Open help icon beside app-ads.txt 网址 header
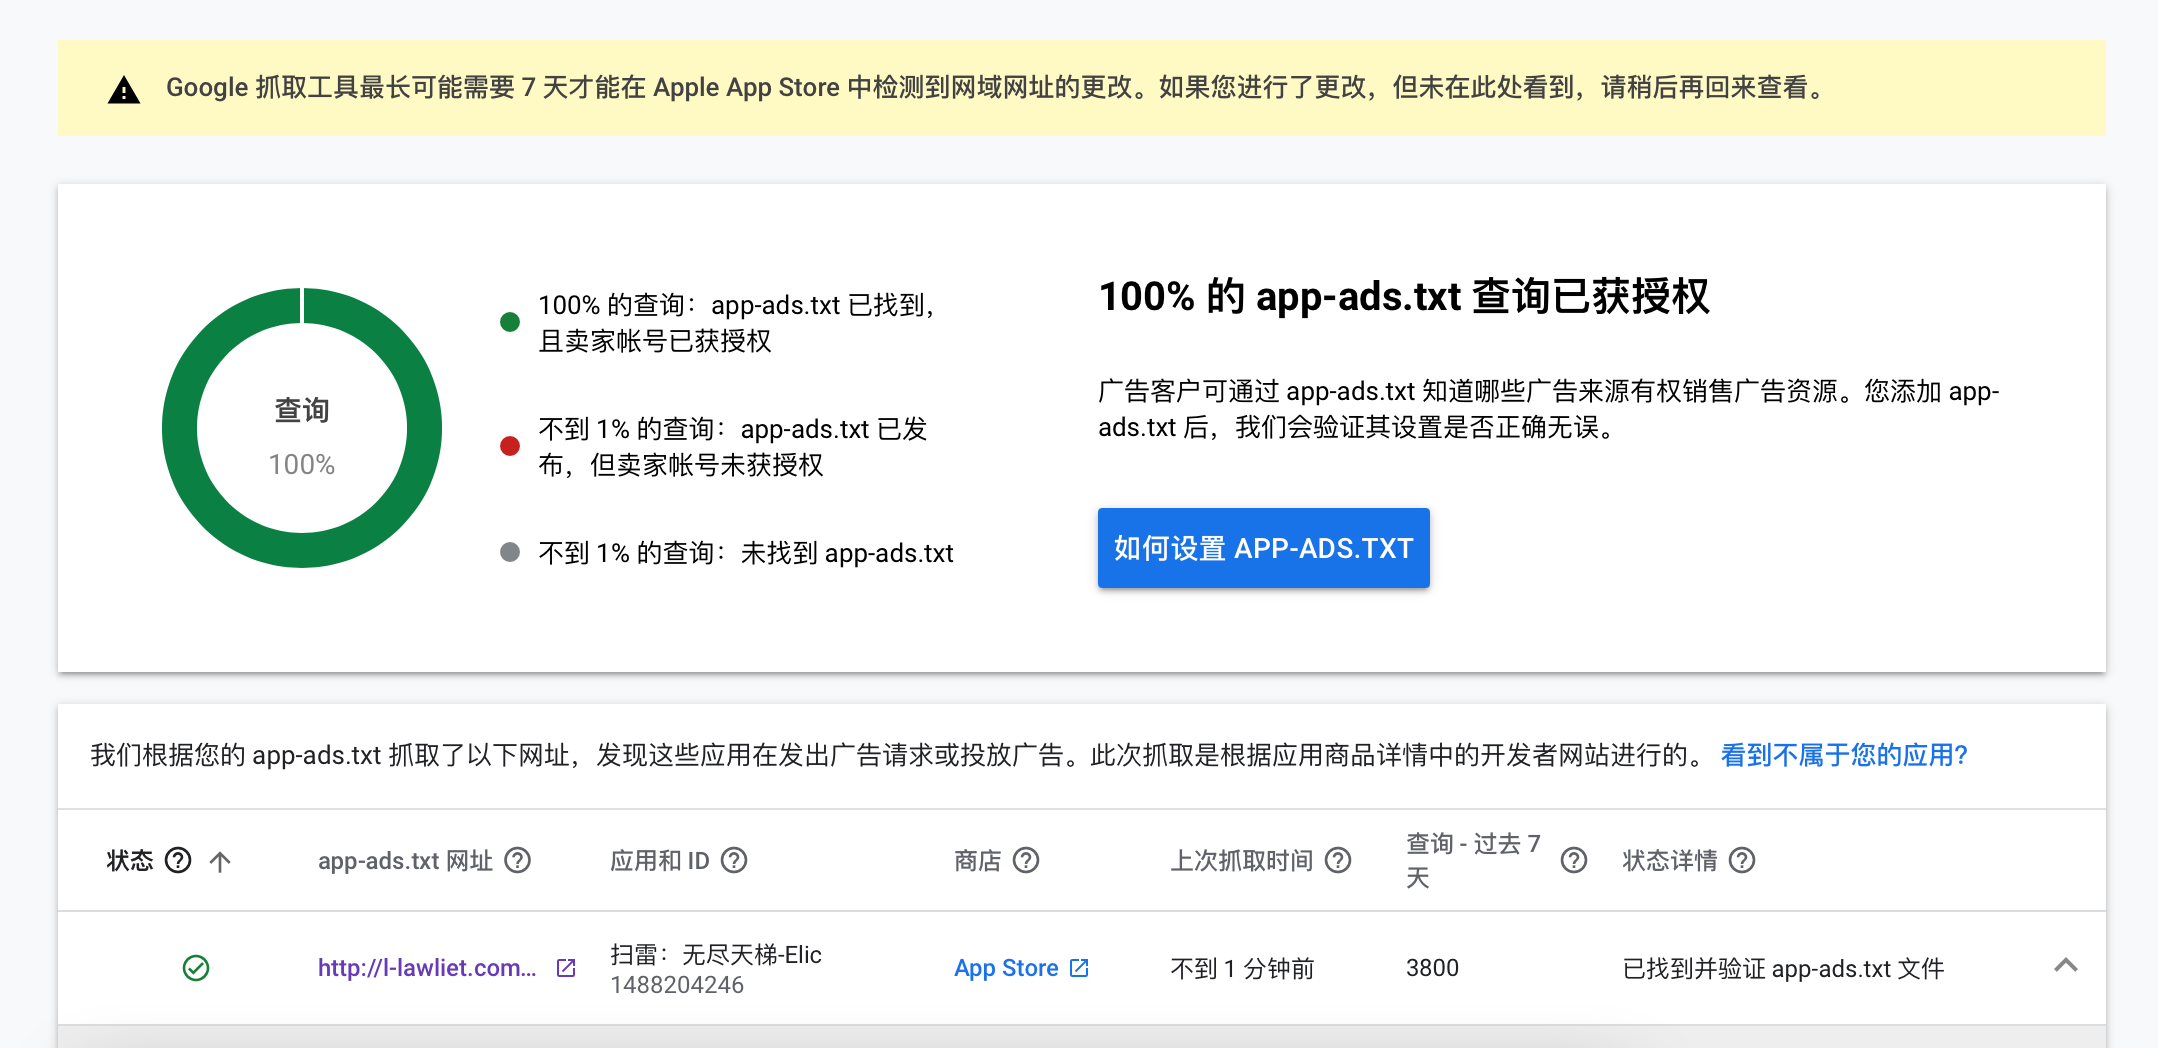 coord(517,860)
